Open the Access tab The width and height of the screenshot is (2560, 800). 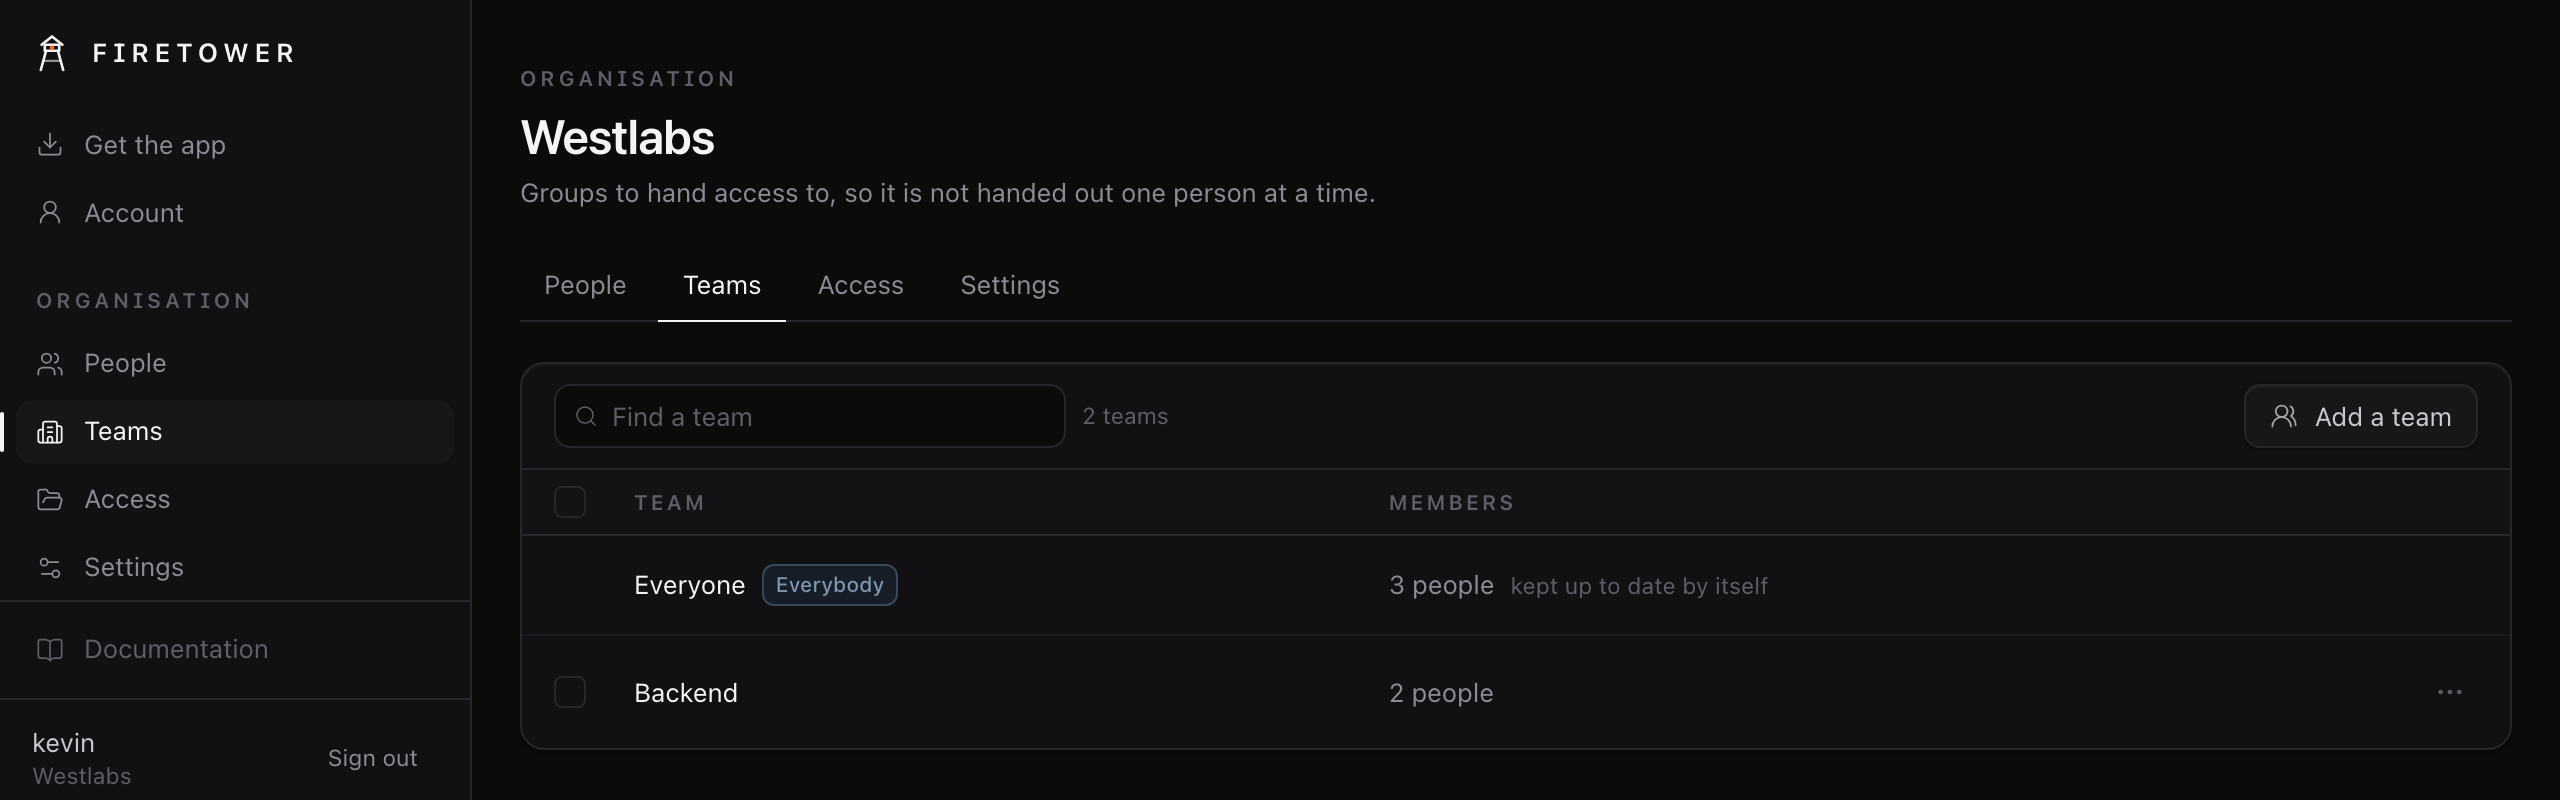coord(861,286)
